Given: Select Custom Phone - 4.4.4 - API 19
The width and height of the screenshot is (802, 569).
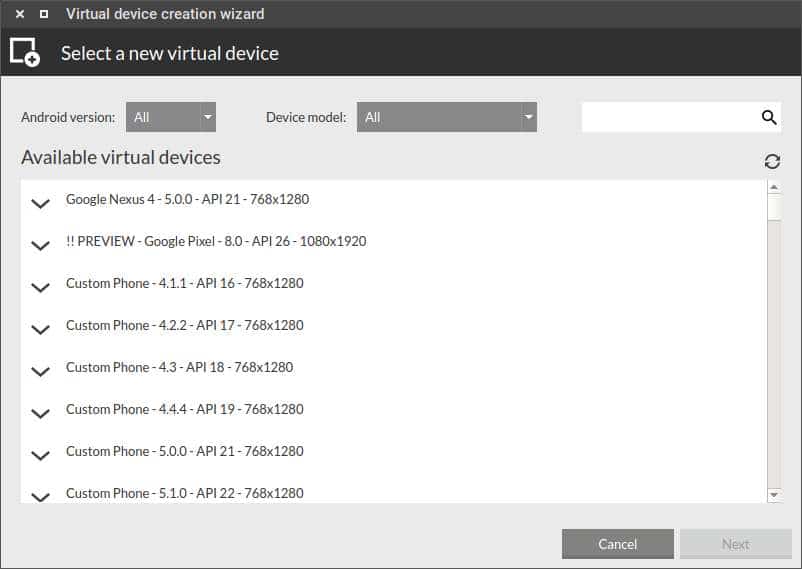Looking at the screenshot, I should pyautogui.click(x=185, y=409).
